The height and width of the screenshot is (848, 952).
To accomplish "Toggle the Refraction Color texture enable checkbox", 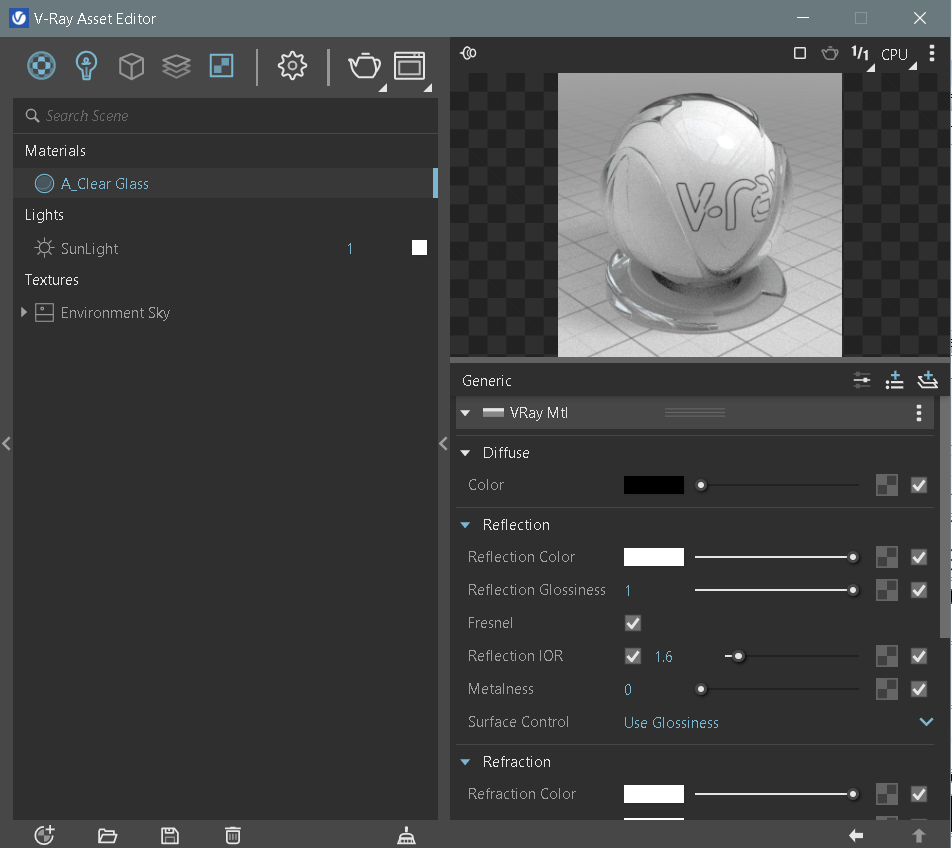I will click(x=919, y=793).
